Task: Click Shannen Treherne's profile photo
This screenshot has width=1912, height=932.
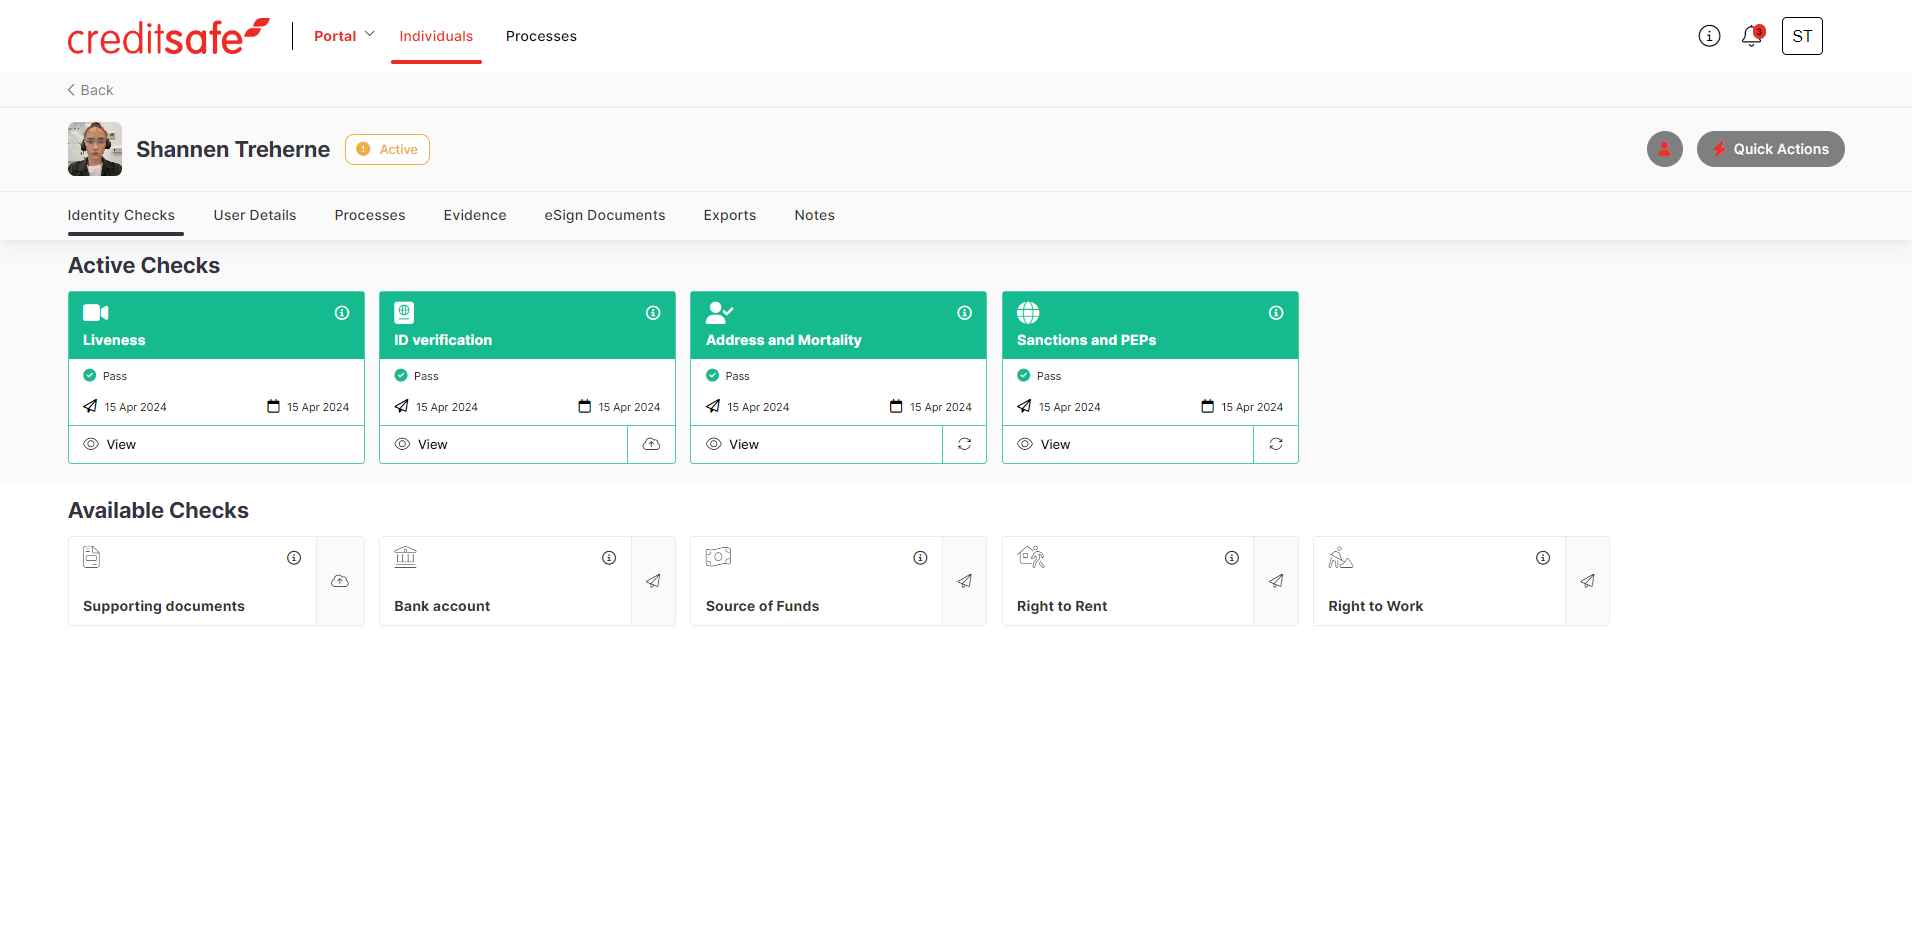Action: point(95,149)
